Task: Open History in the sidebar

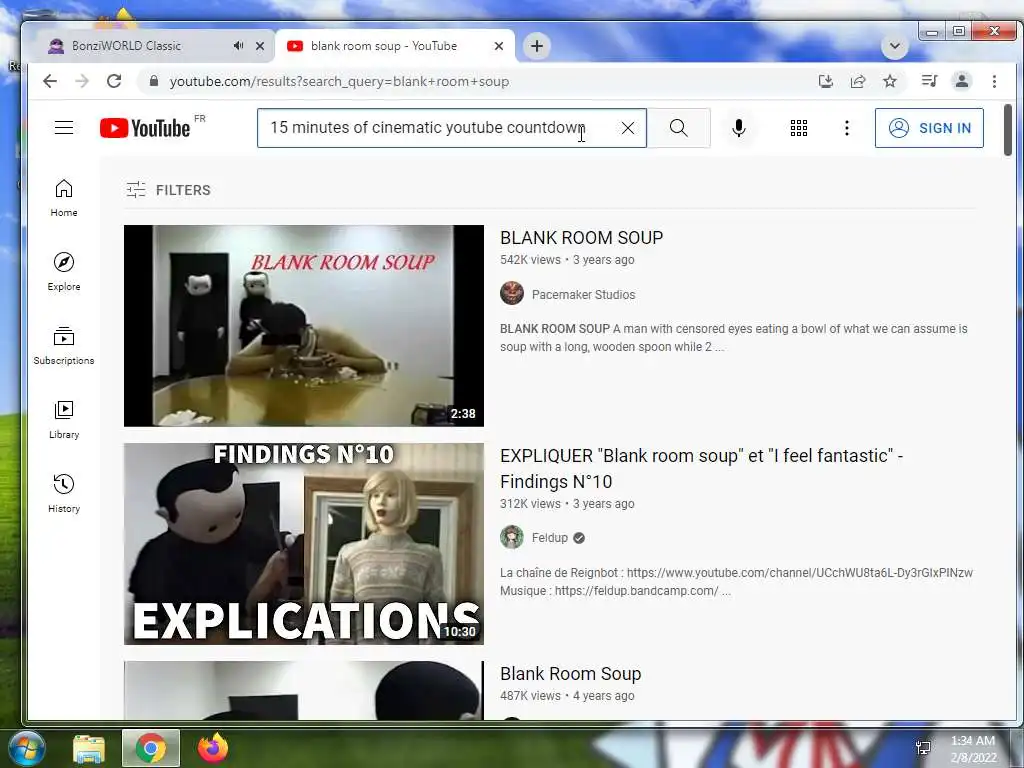Action: [64, 493]
